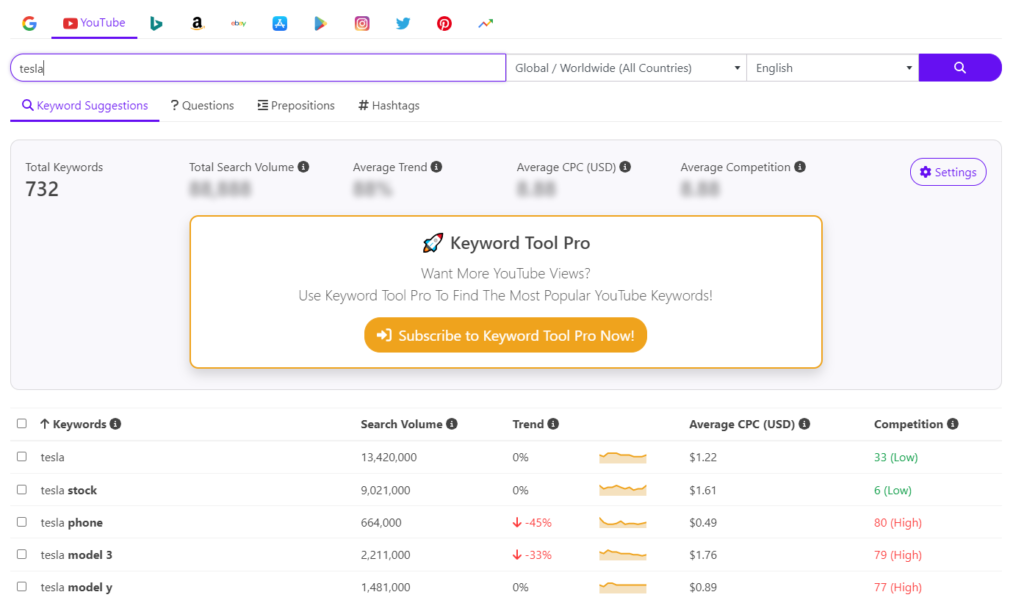Open the Hashtags tab
The height and width of the screenshot is (603, 1024).
(x=389, y=105)
